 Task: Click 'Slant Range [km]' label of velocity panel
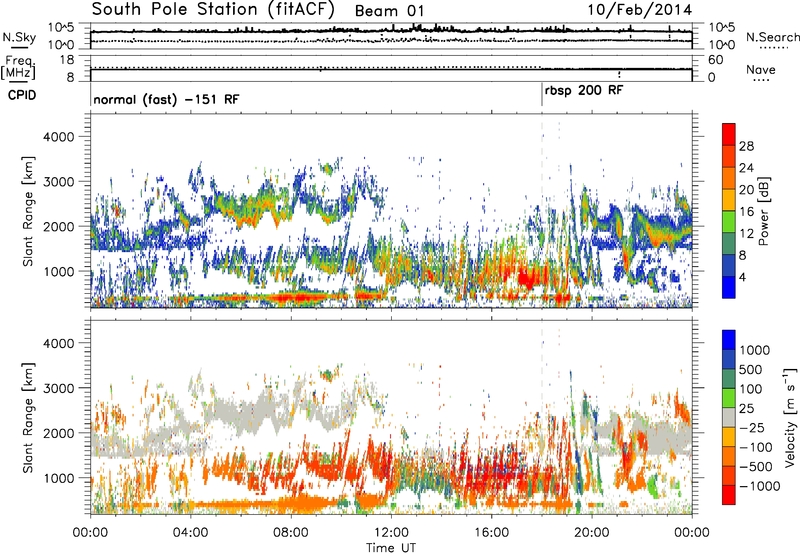pos(28,417)
